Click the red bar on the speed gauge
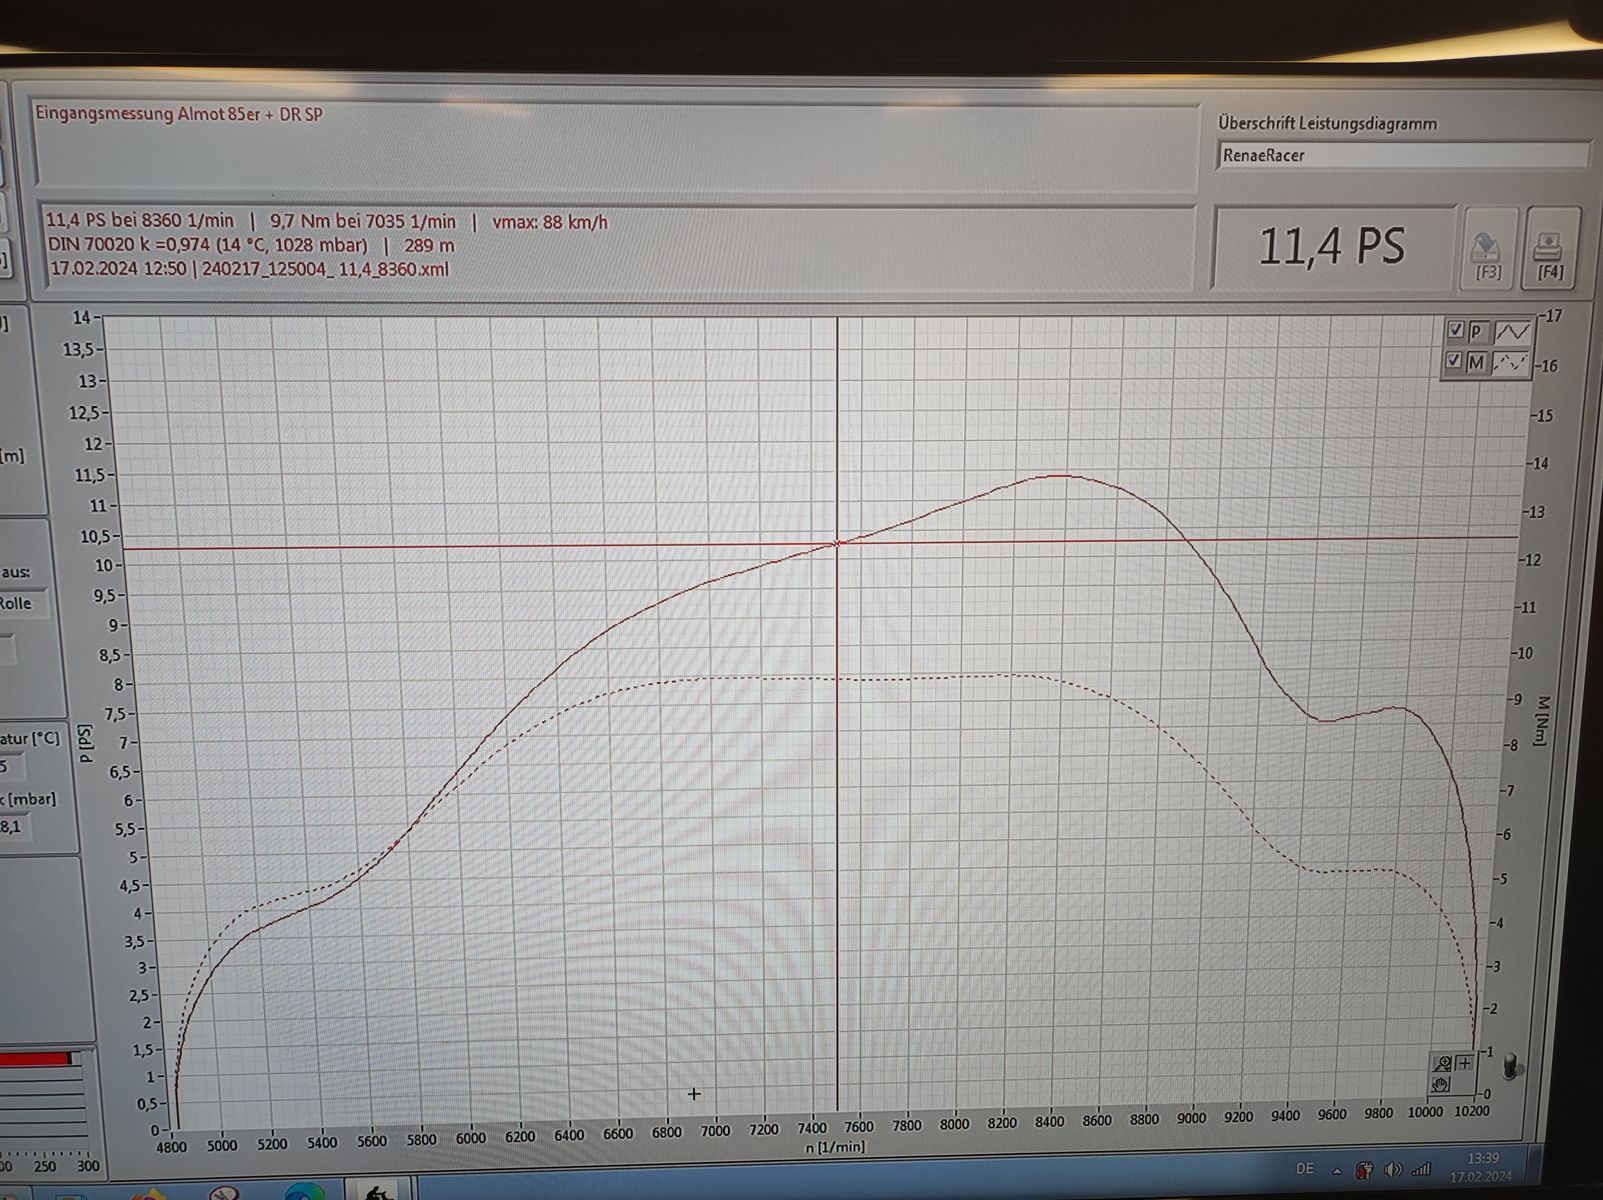The height and width of the screenshot is (1200, 1603). click(35, 1059)
